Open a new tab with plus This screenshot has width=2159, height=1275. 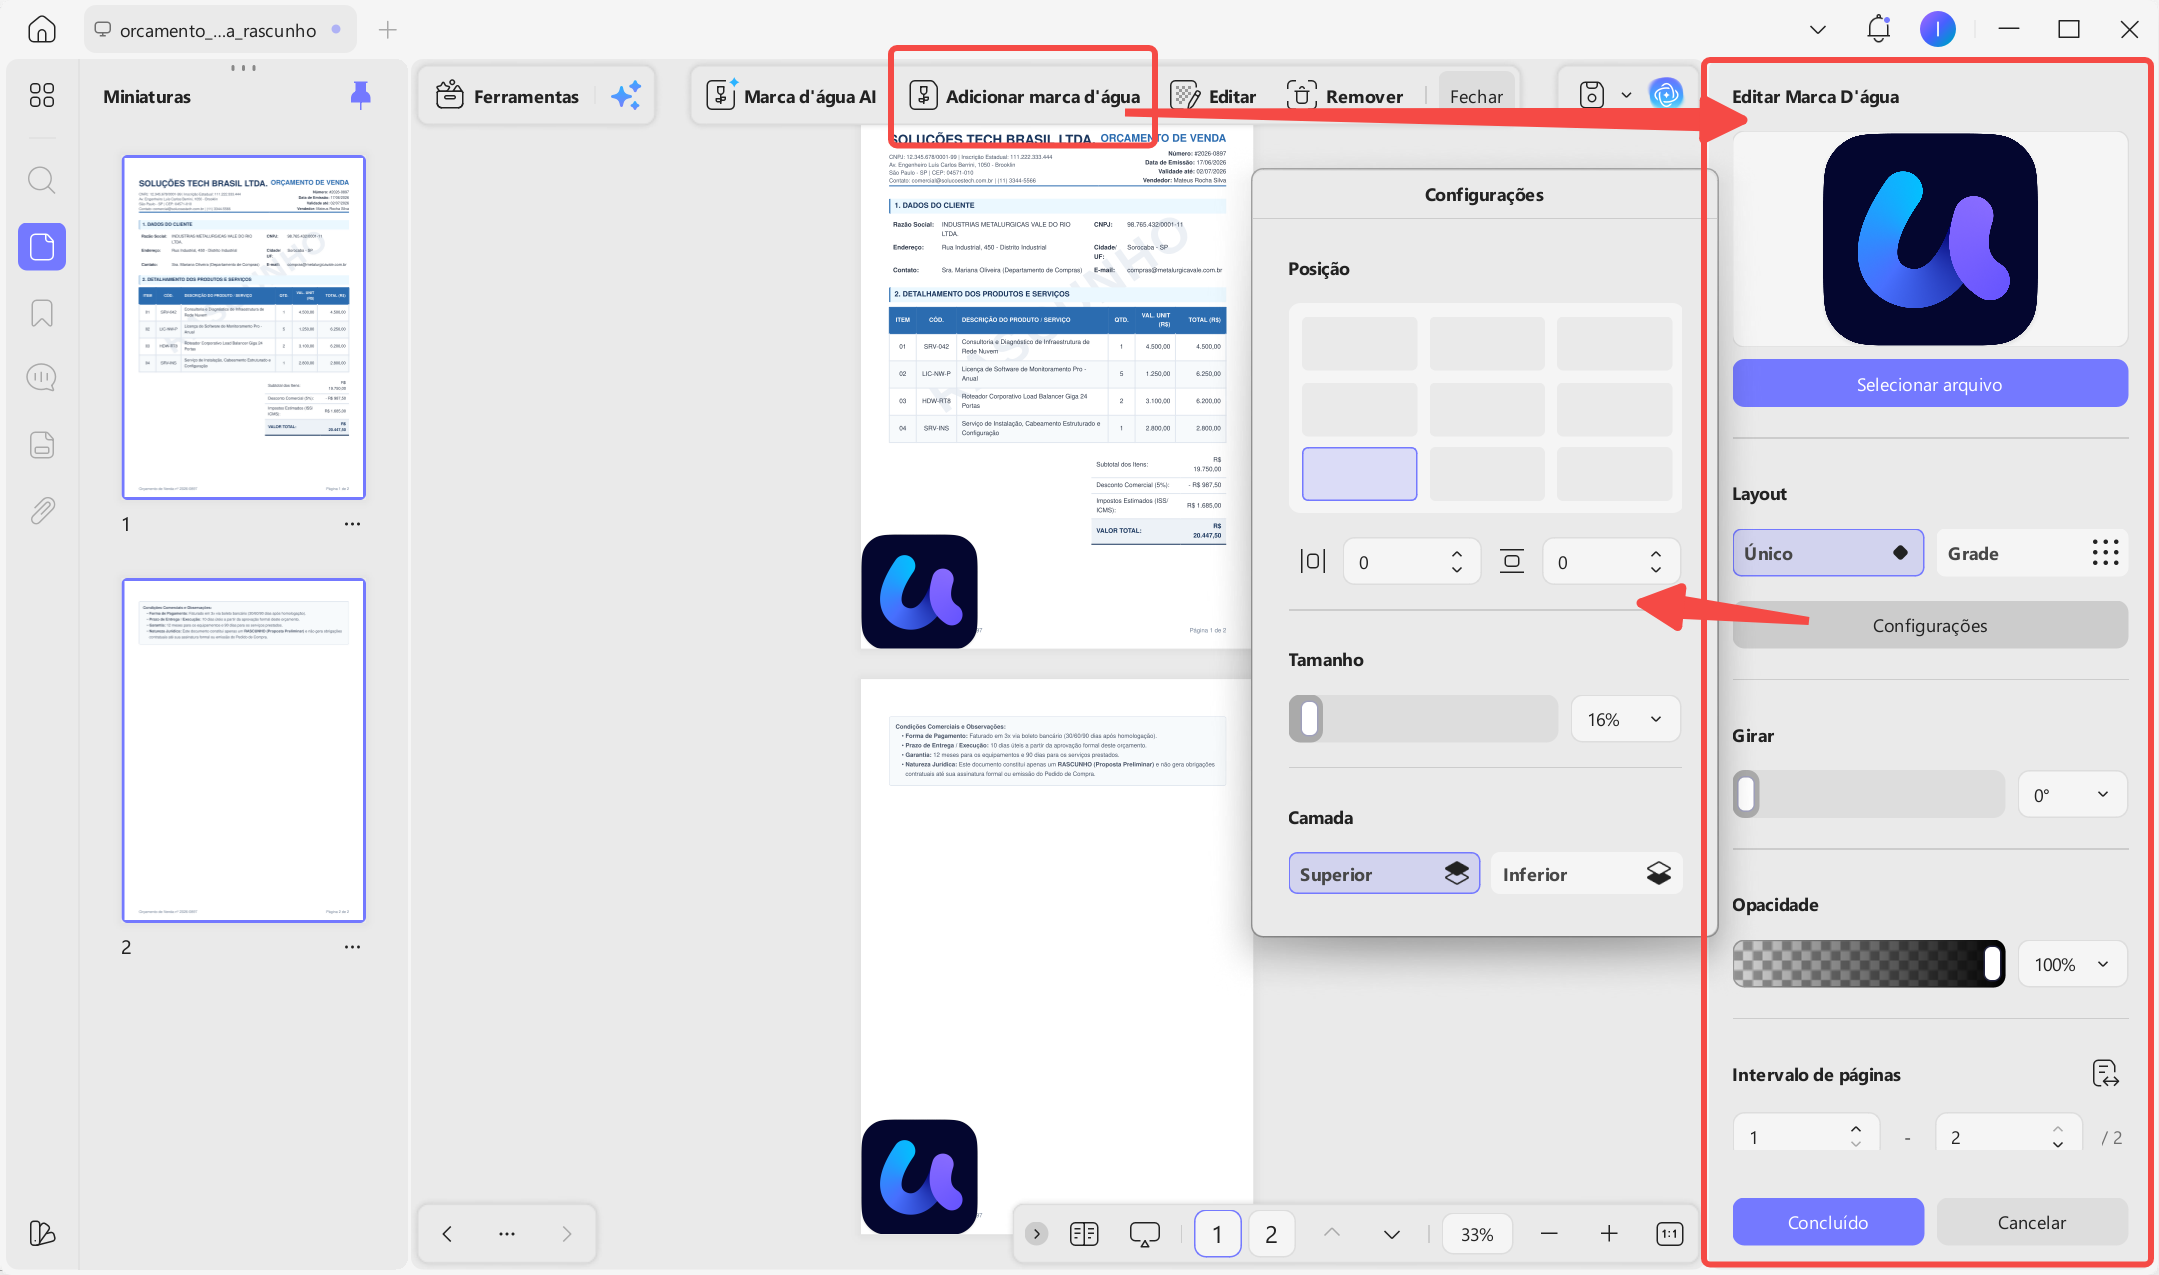click(x=388, y=30)
